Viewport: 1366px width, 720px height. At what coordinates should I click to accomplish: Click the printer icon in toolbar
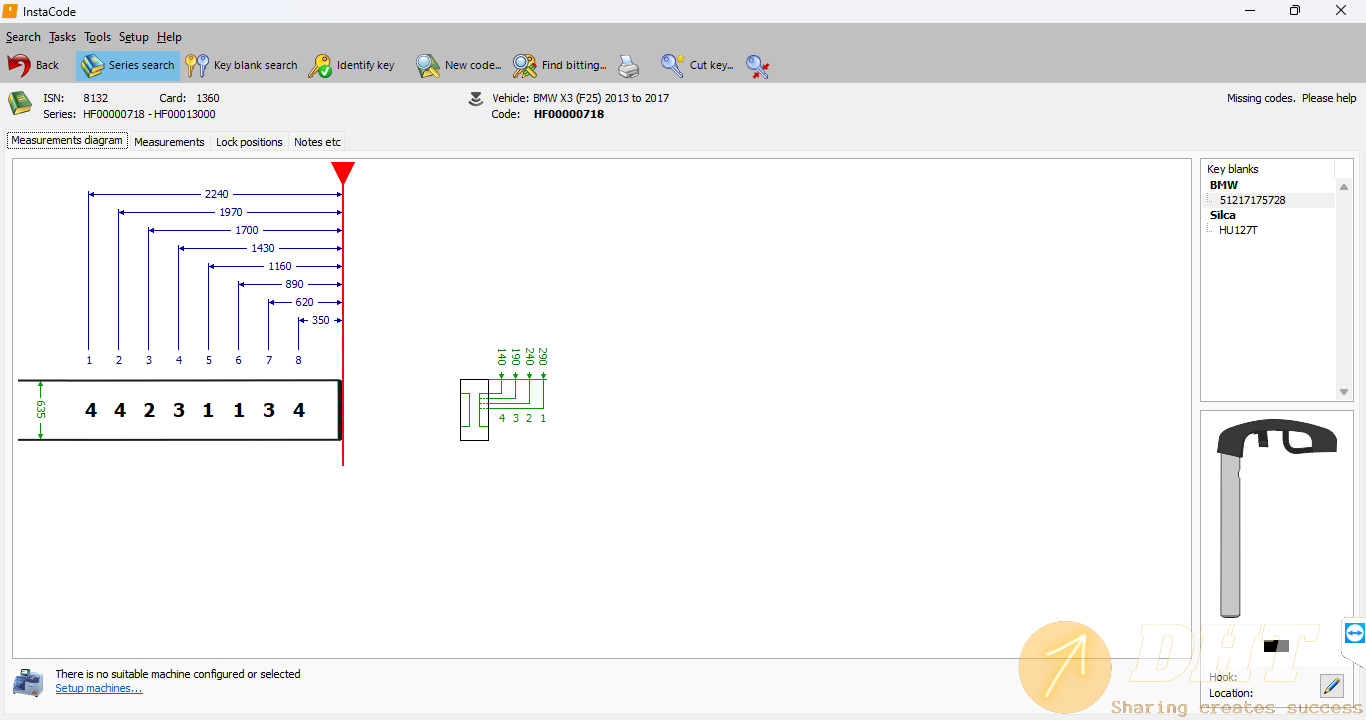628,66
